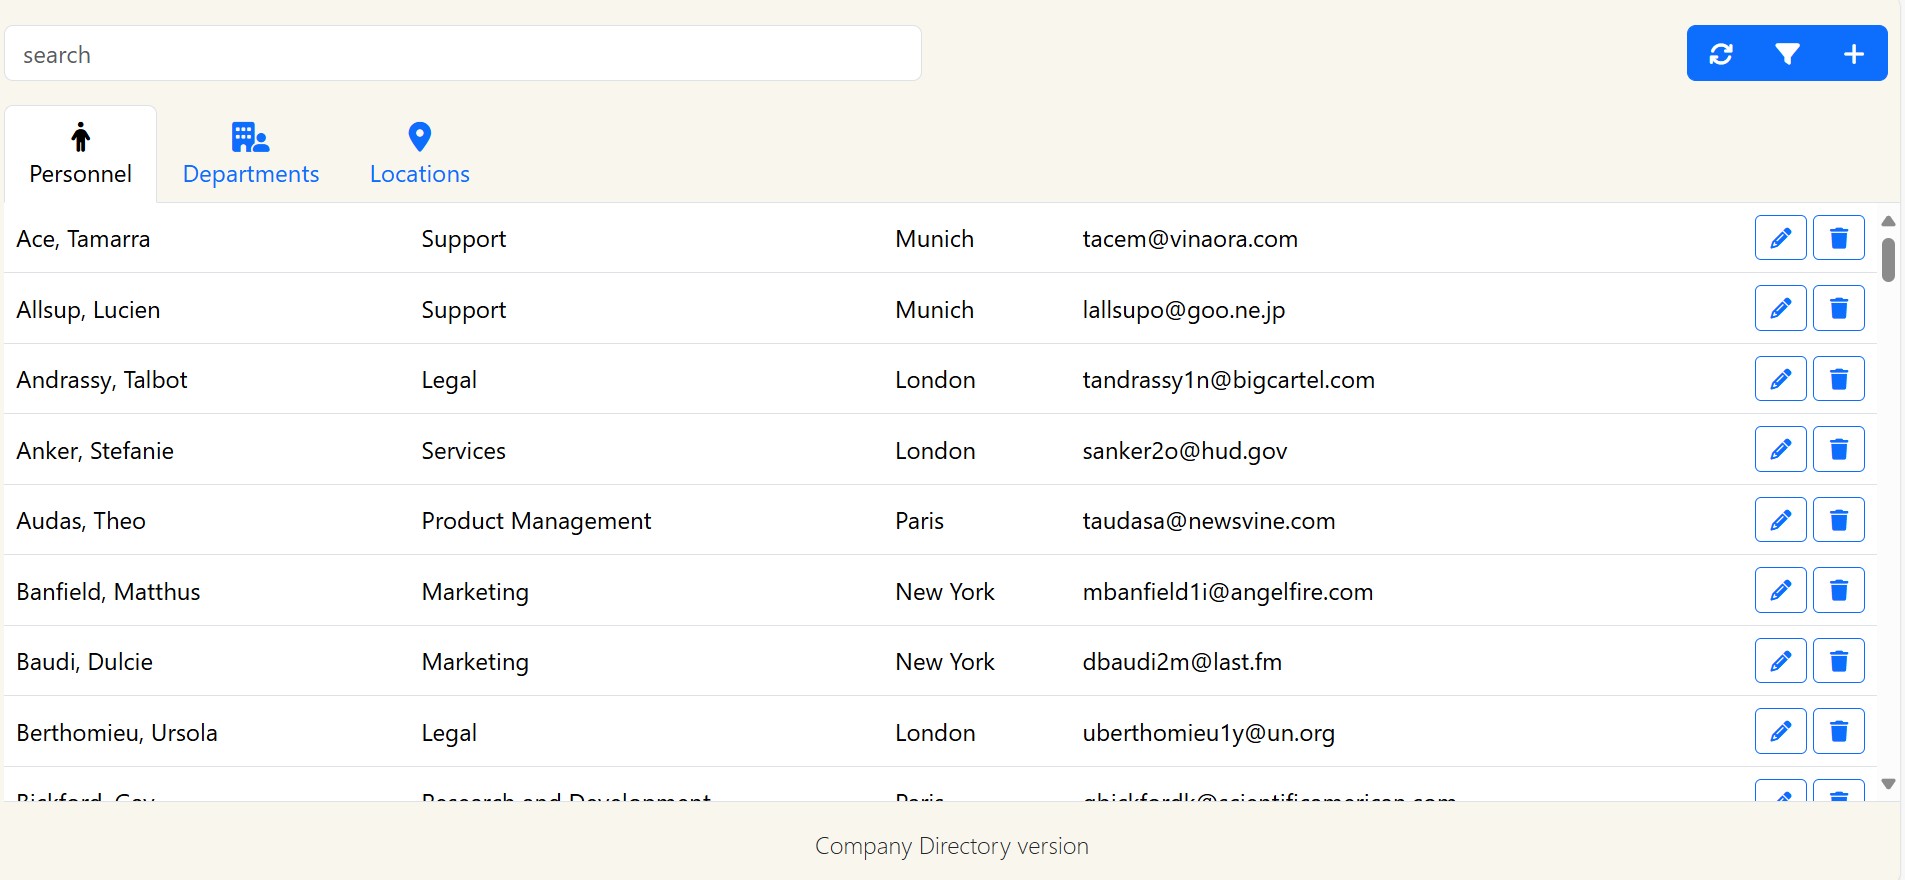The height and width of the screenshot is (880, 1905).
Task: Edit Audas, Theo with pencil icon
Action: pos(1780,520)
